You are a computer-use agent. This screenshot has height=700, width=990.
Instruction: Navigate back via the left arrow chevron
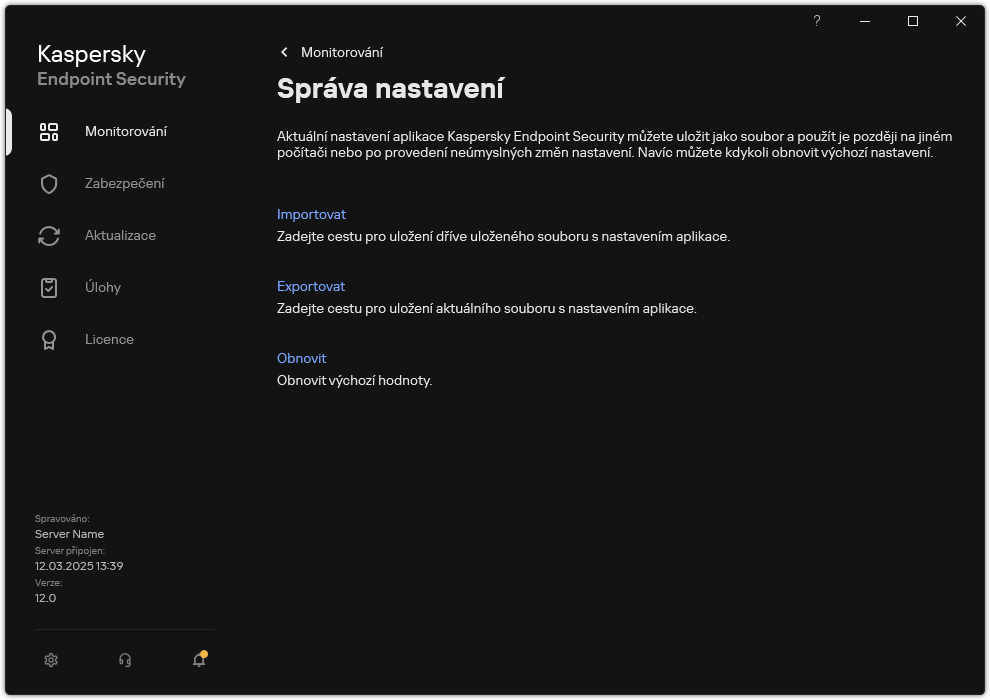coord(284,52)
